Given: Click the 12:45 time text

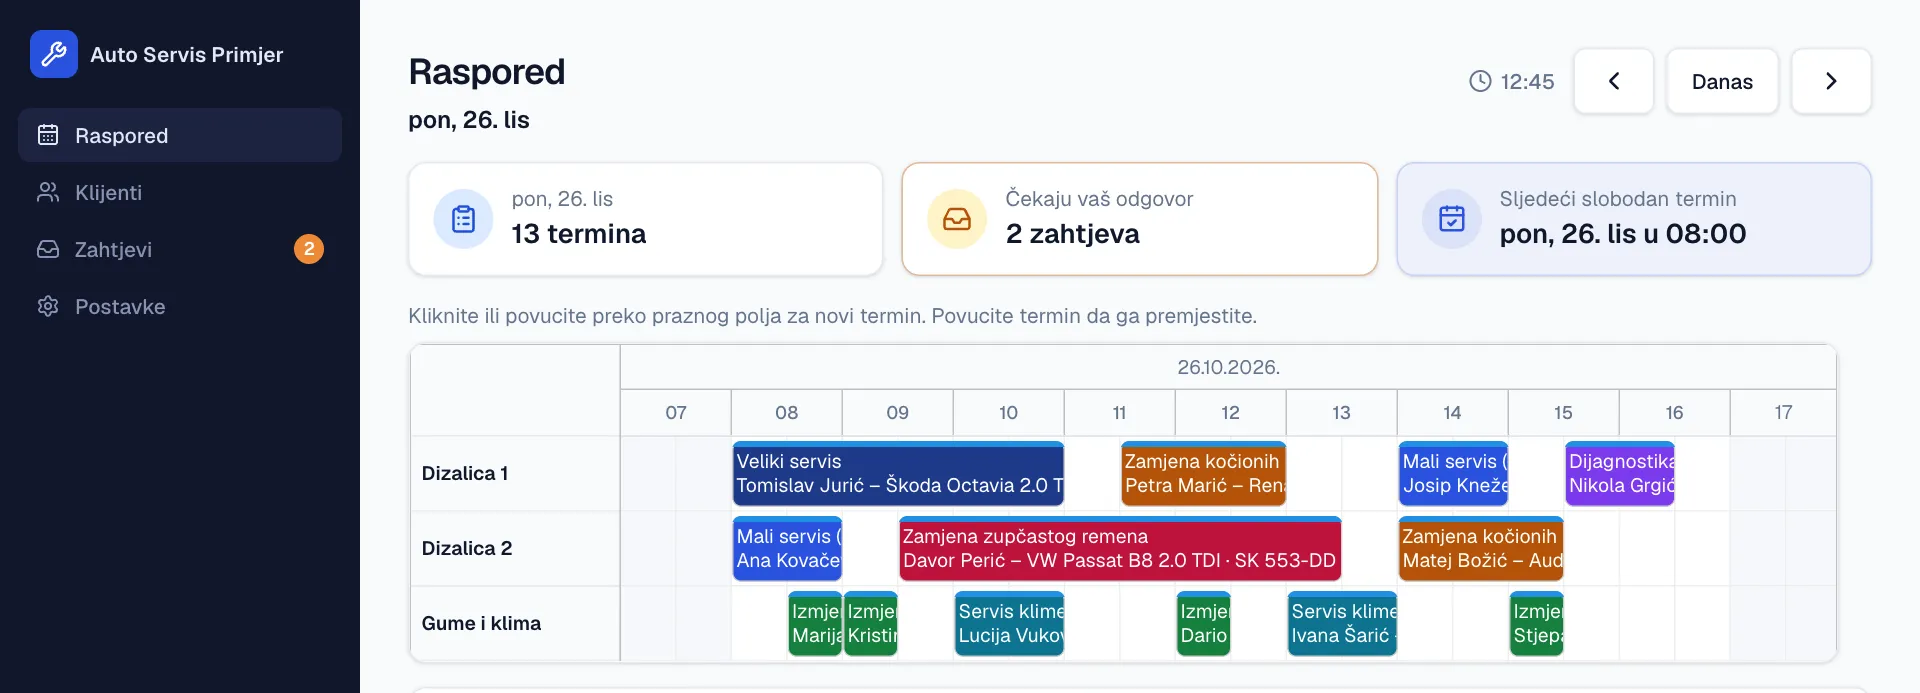Looking at the screenshot, I should (1527, 81).
